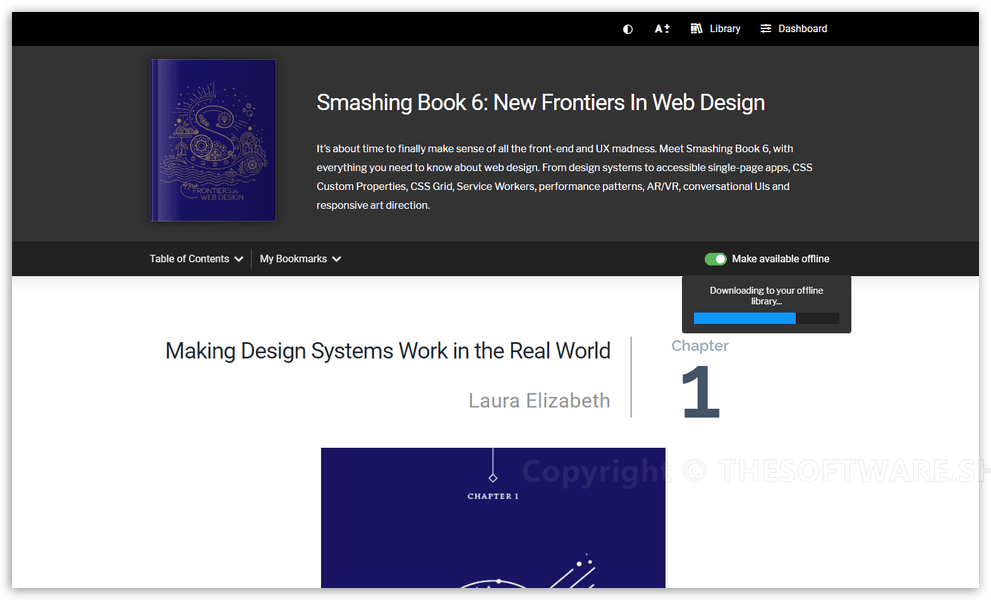Screen dimensions: 991x600
Task: Click the Table of Contents chevron arrow
Action: point(239,259)
